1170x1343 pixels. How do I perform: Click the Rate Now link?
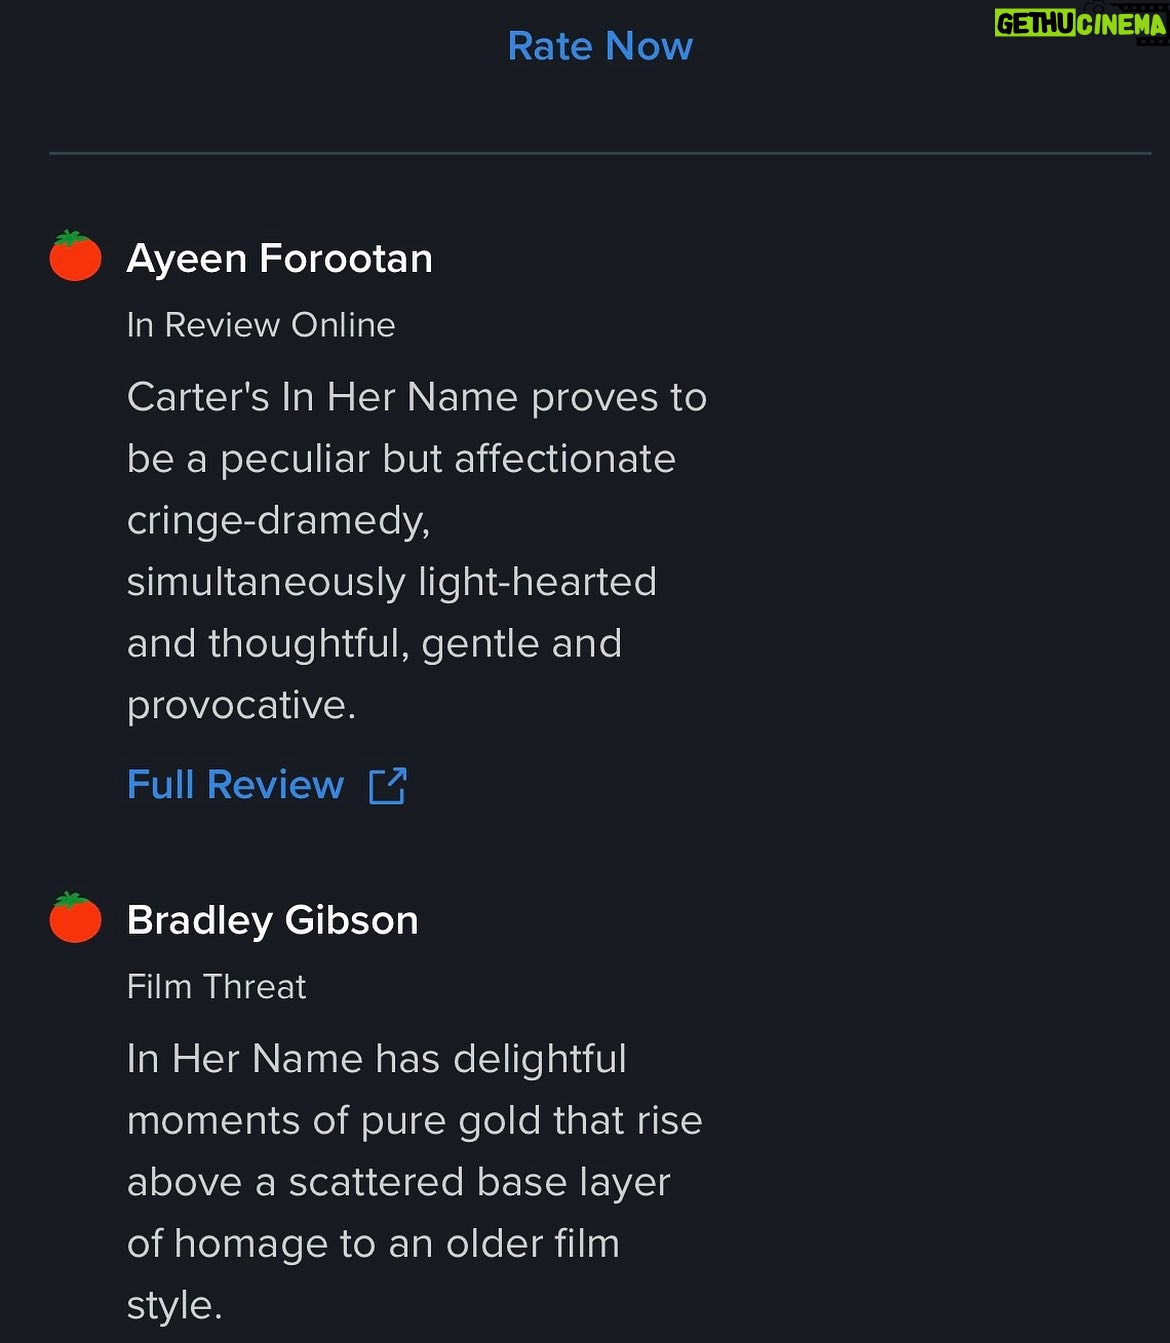pyautogui.click(x=600, y=46)
